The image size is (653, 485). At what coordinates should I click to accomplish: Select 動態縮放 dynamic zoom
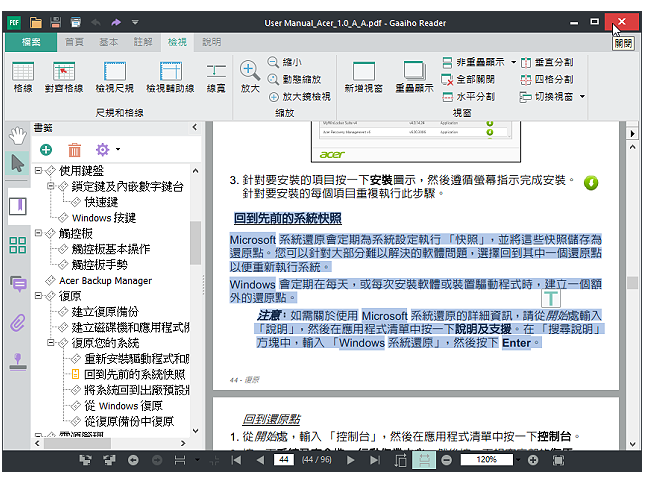(295, 80)
